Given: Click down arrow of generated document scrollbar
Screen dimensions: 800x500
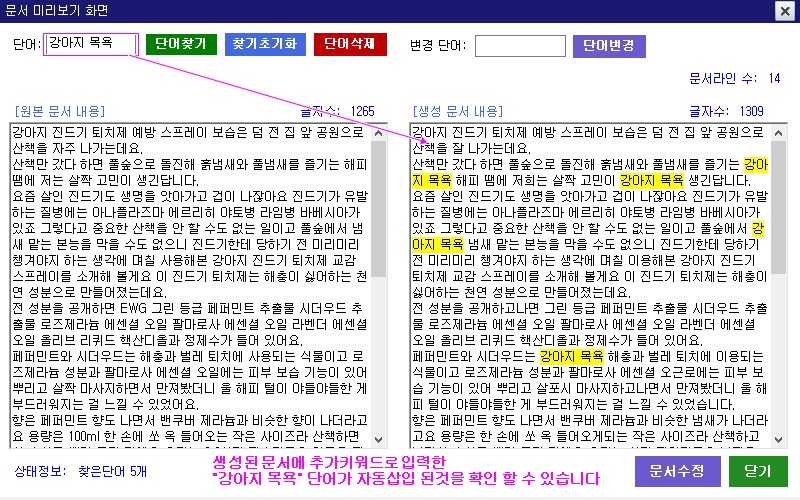Looking at the screenshot, I should (778, 437).
